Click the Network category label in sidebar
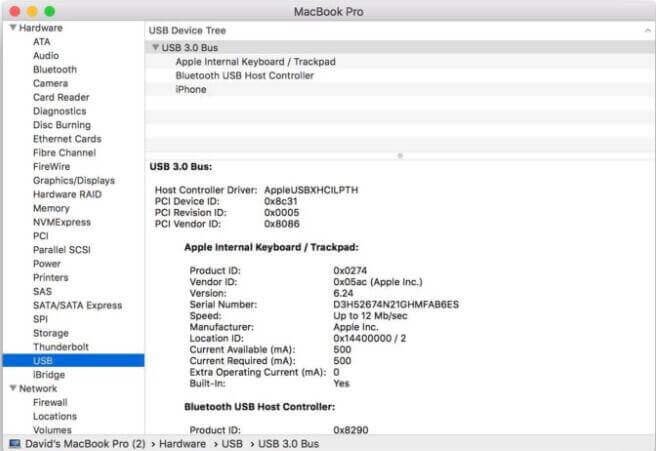The width and height of the screenshot is (656, 451). [38, 388]
